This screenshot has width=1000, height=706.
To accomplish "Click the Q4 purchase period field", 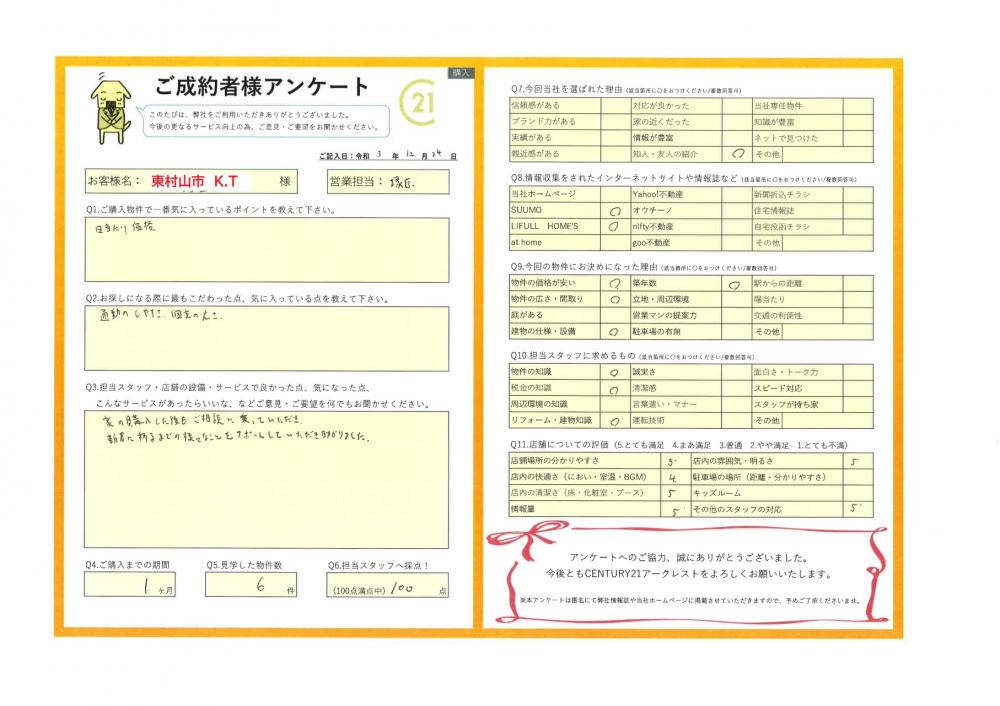I will click(x=140, y=586).
